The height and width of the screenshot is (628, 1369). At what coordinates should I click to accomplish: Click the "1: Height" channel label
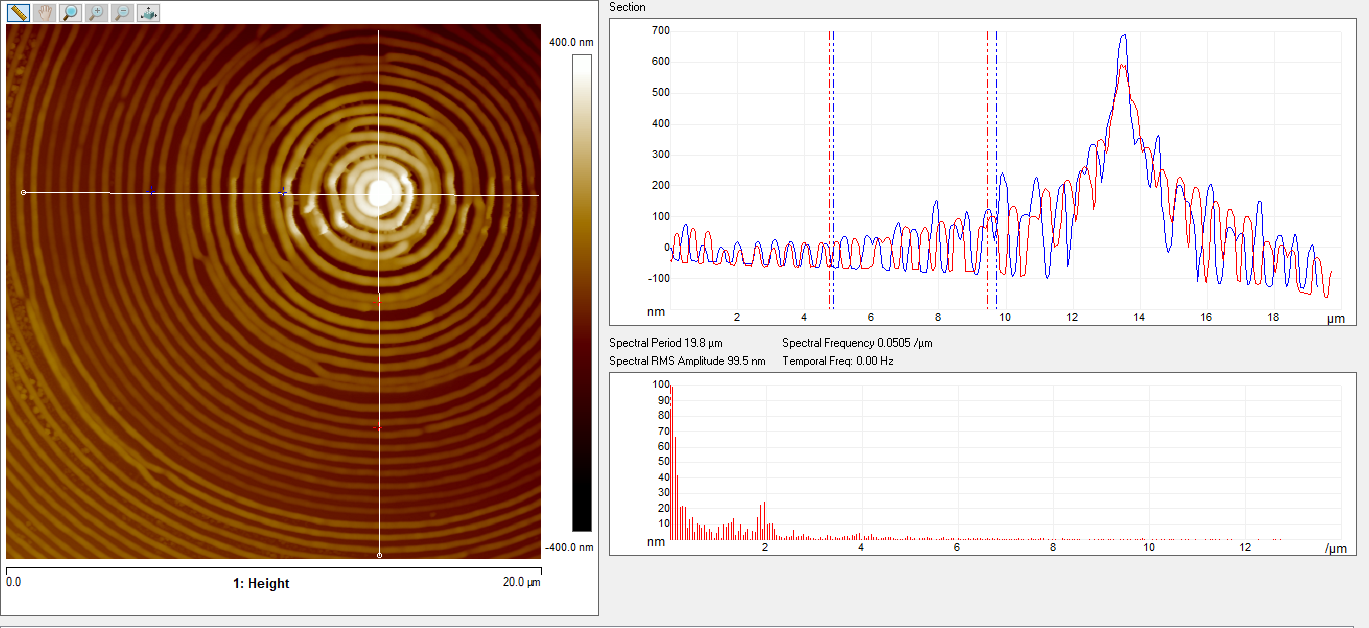point(261,583)
